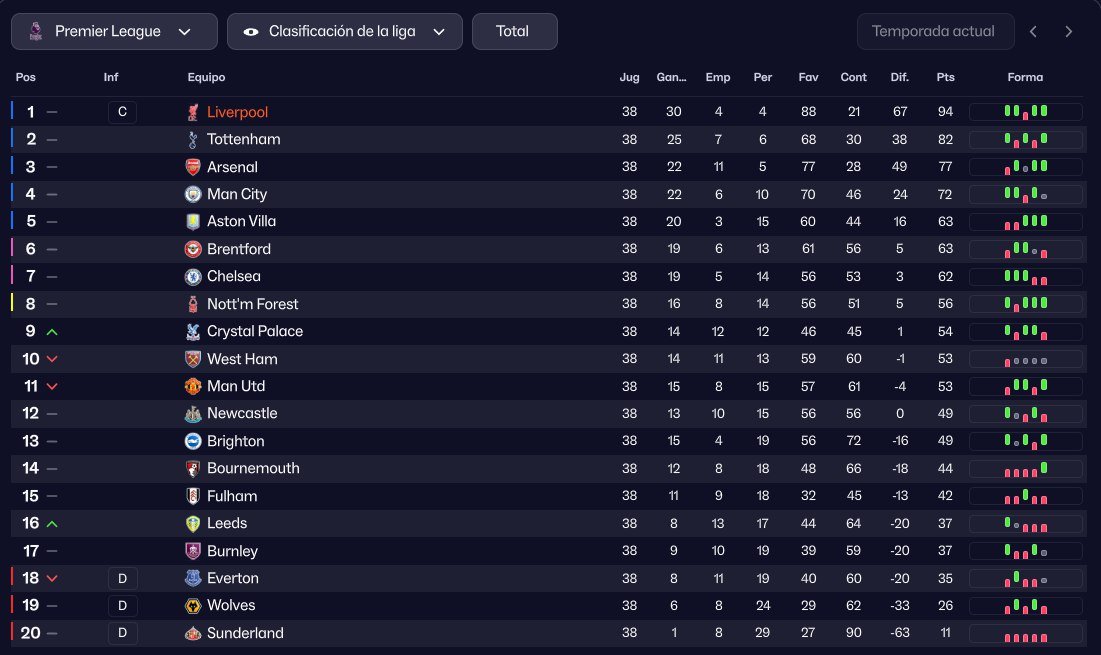The width and height of the screenshot is (1101, 655).
Task: Open the Clasificación de la liga dropdown
Action: point(344,31)
